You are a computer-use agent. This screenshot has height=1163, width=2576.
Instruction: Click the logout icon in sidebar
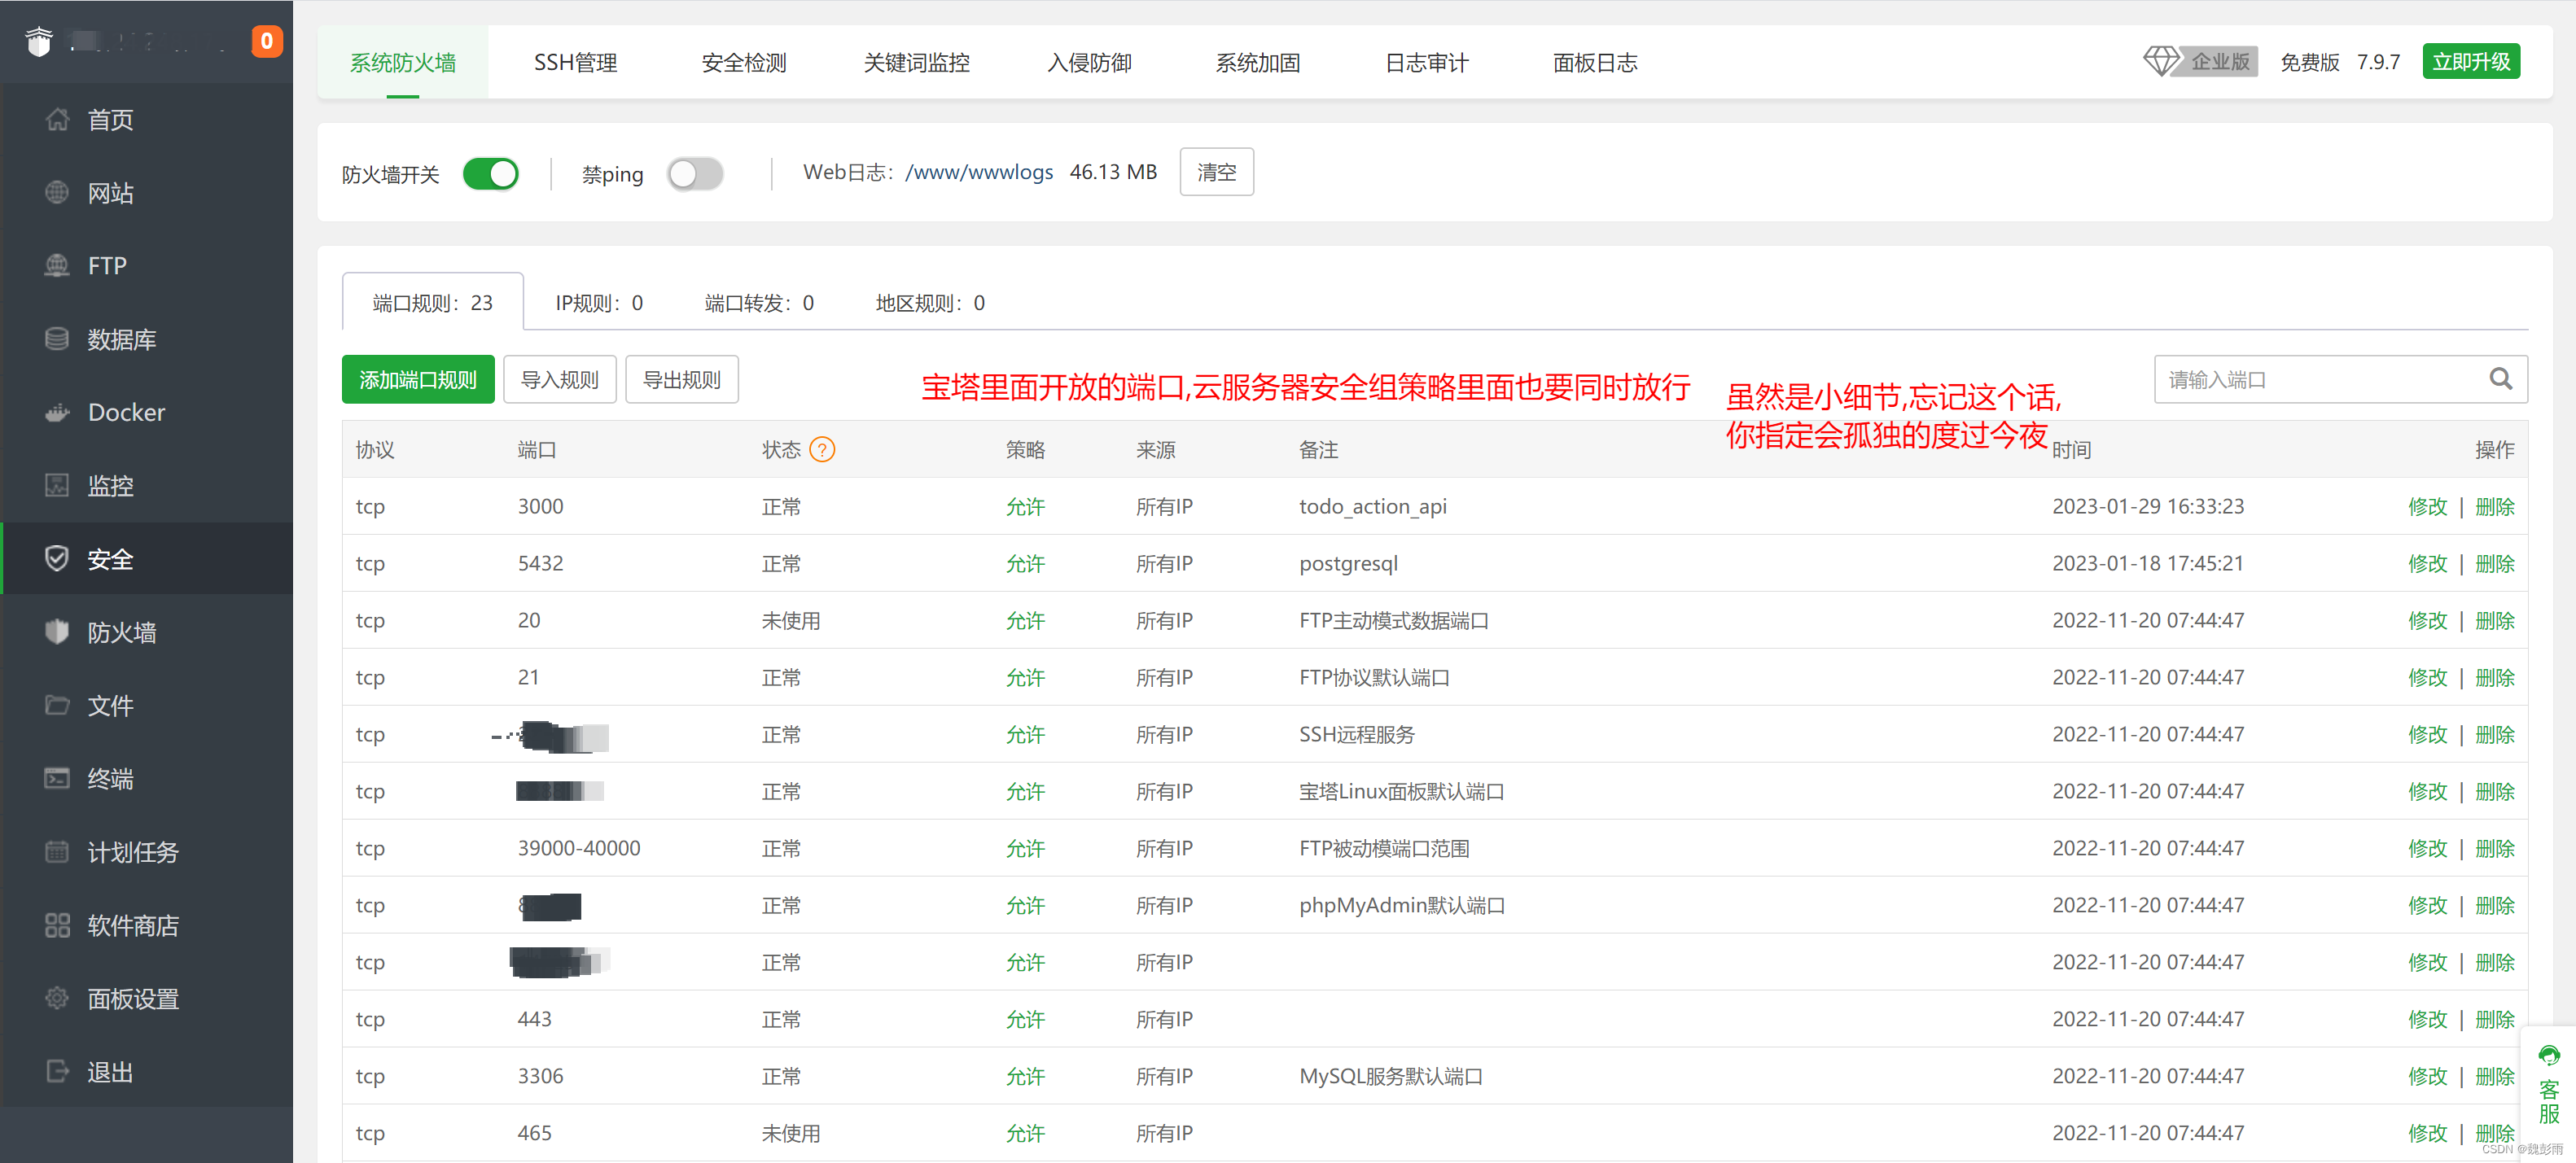(57, 1071)
